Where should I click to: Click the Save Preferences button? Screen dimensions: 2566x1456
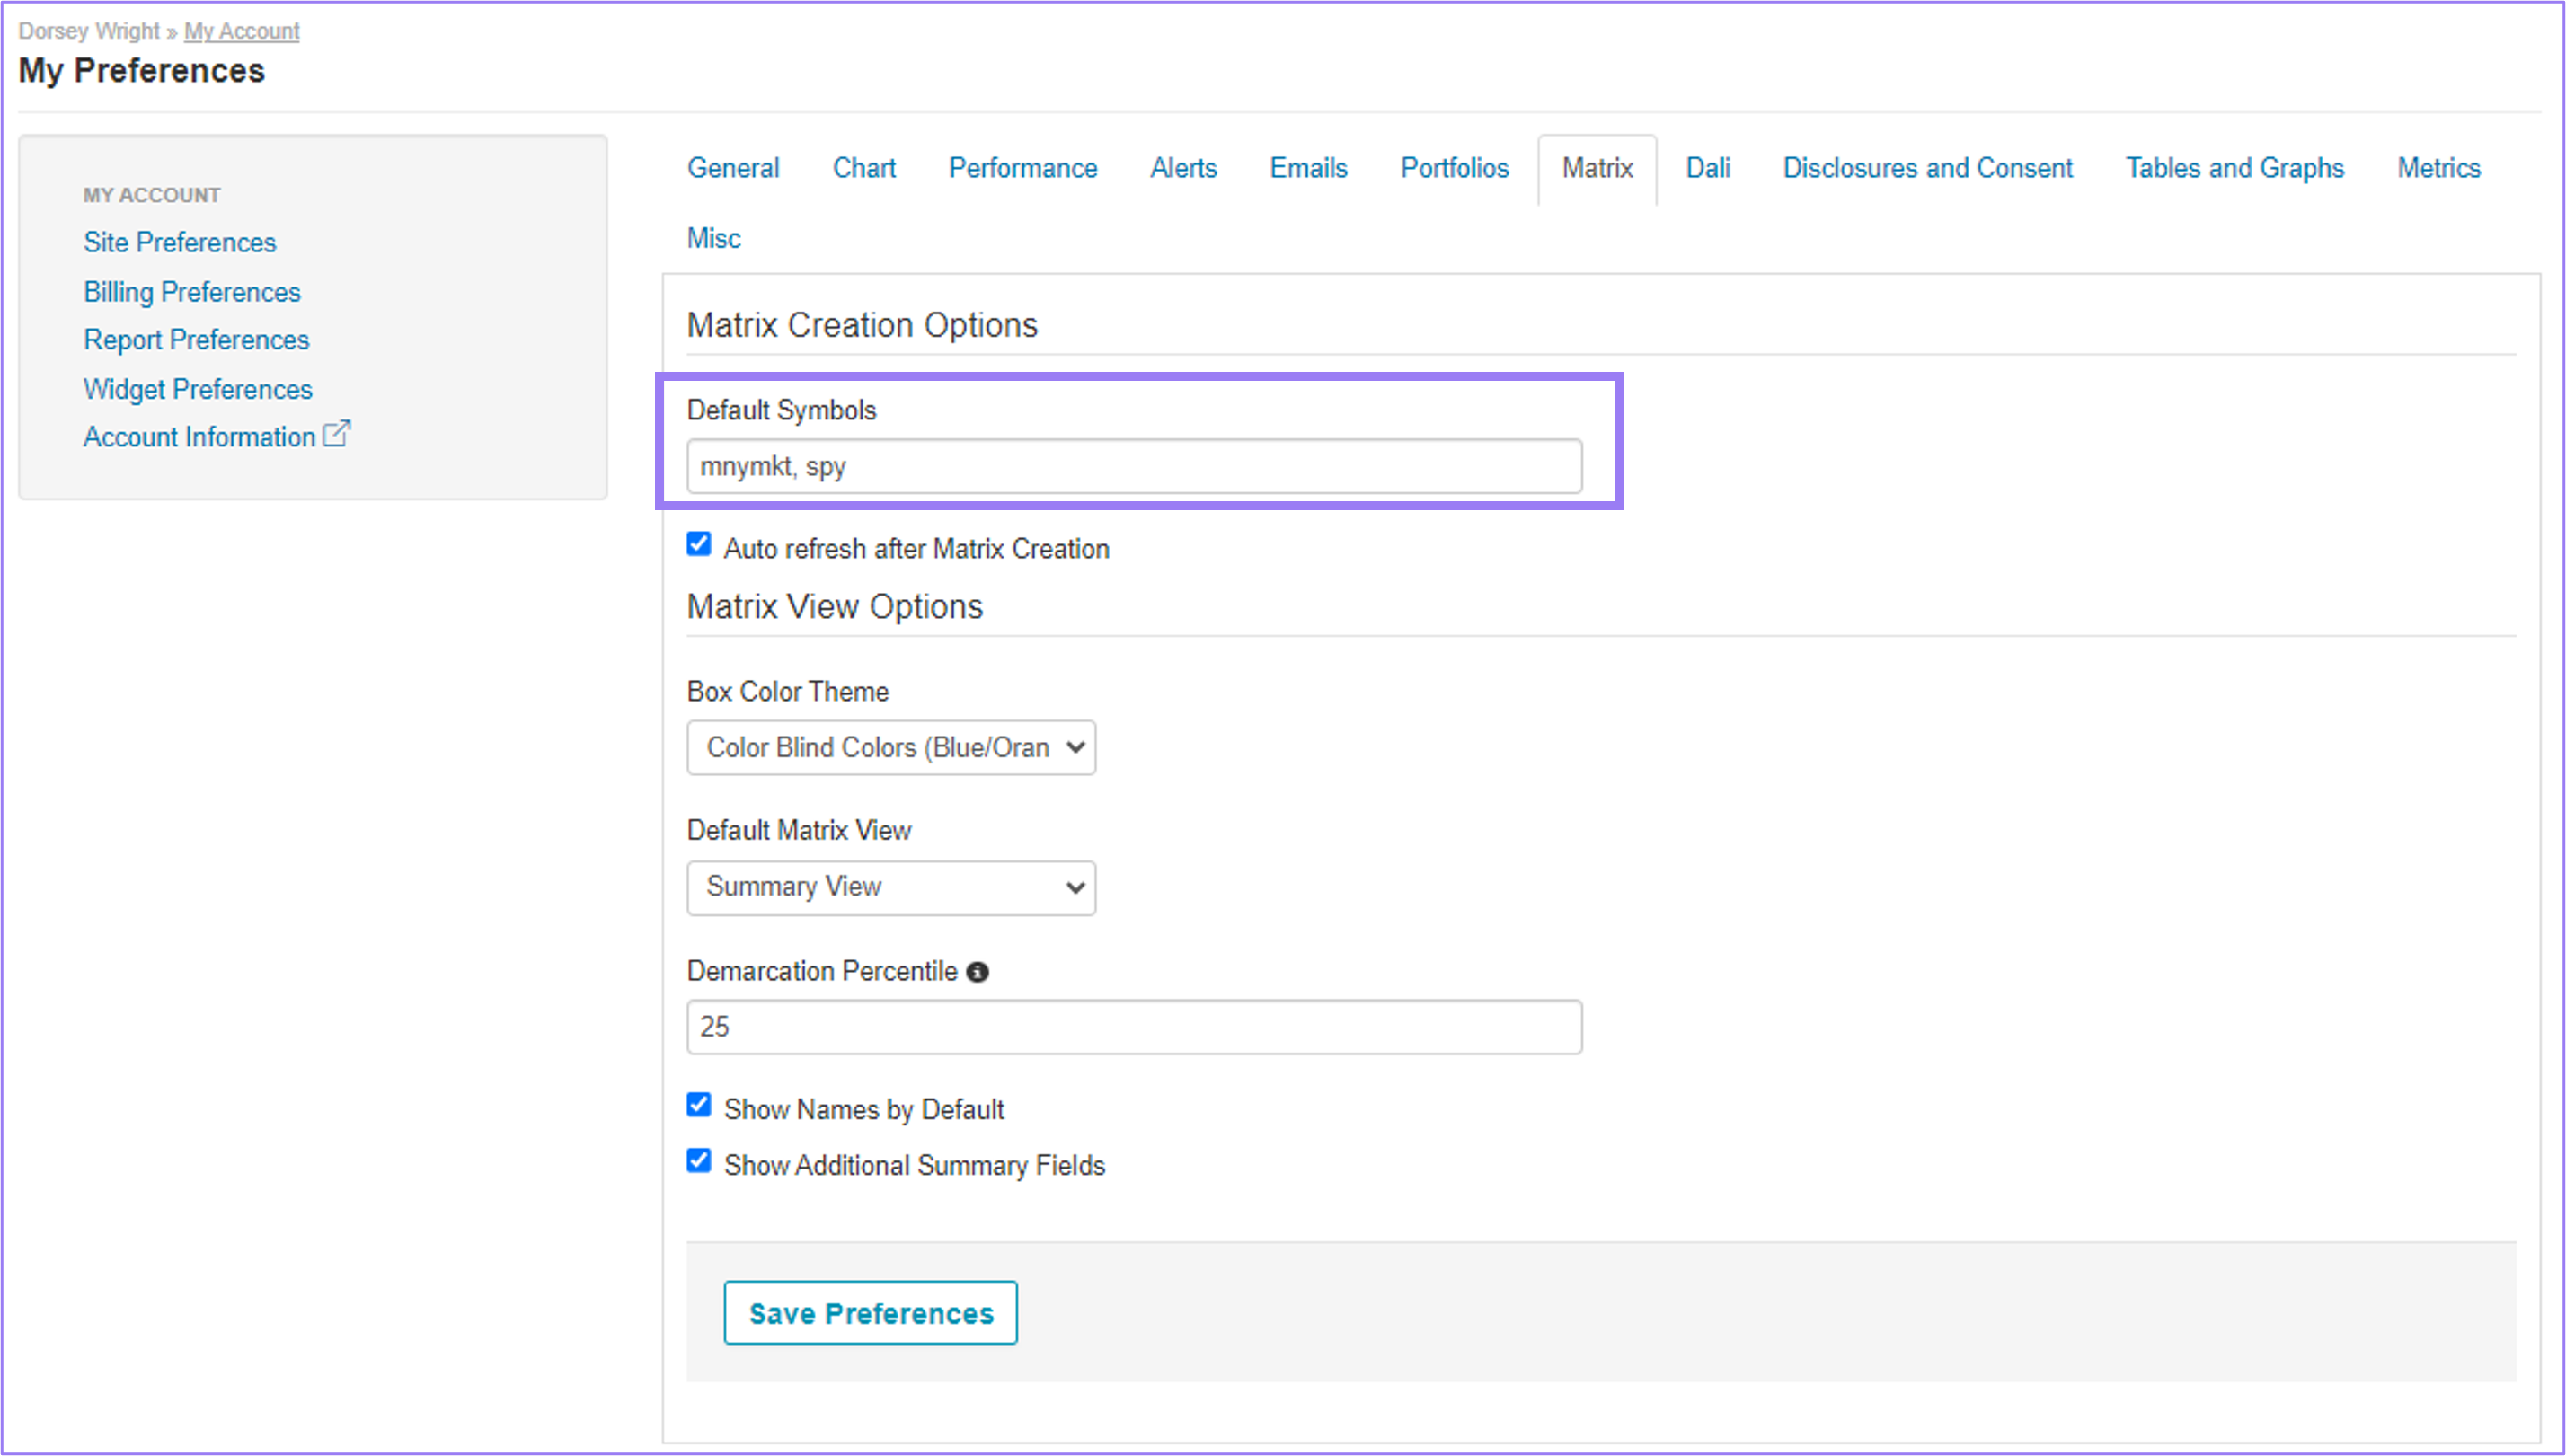[x=871, y=1313]
